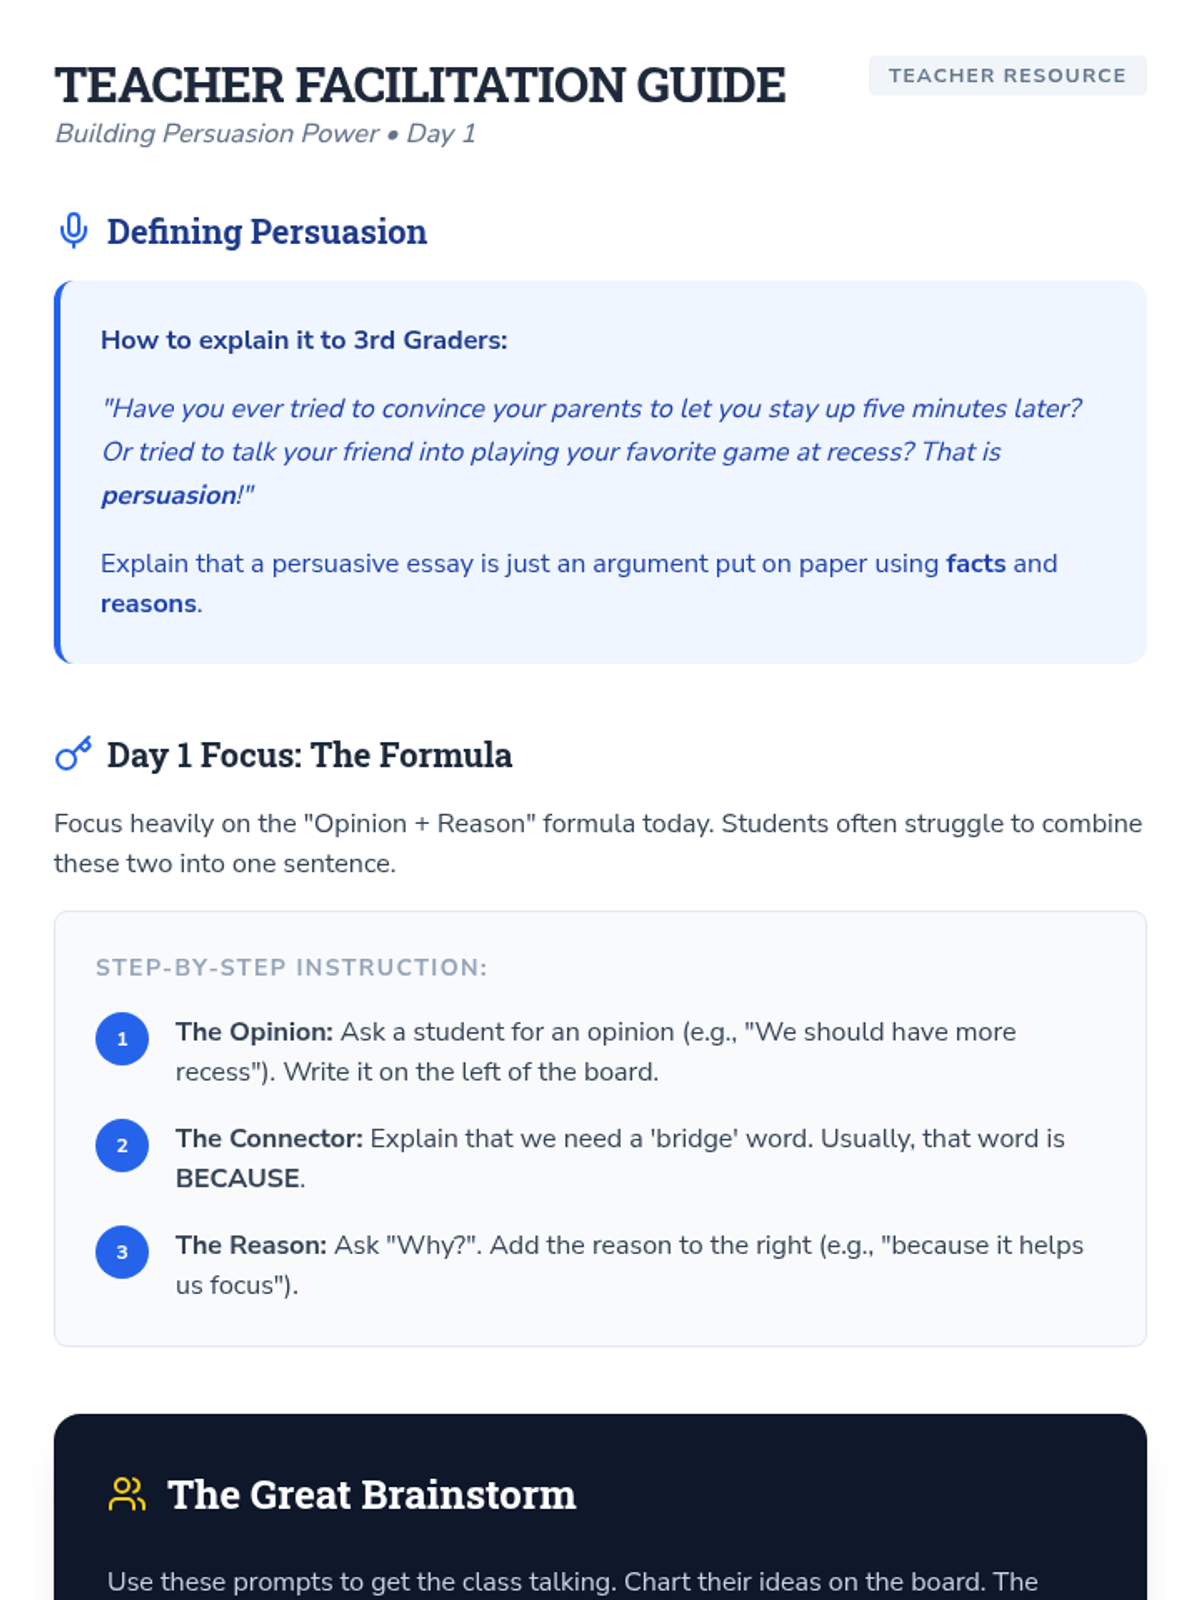This screenshot has height=1600, width=1200.
Task: Click the Defining Persuasion heading
Action: pos(266,232)
